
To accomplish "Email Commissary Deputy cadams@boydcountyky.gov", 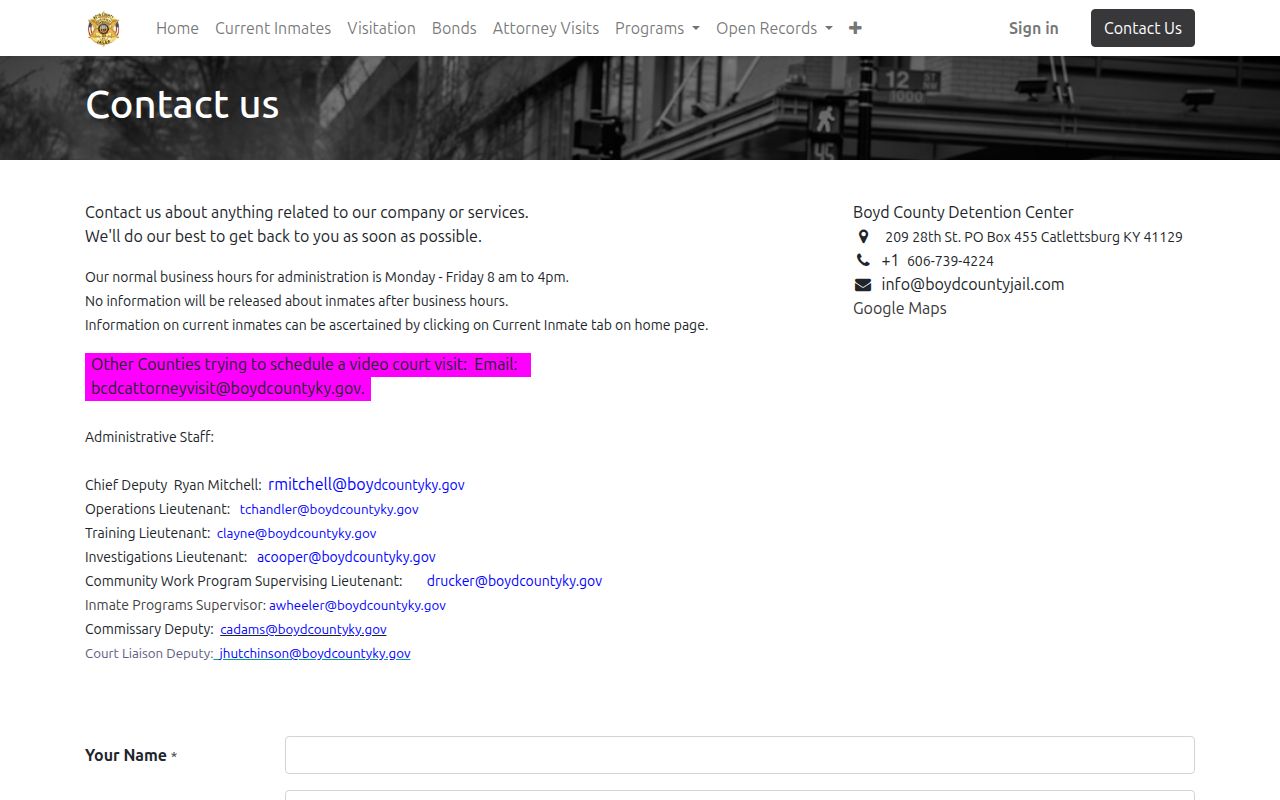I will click(303, 629).
